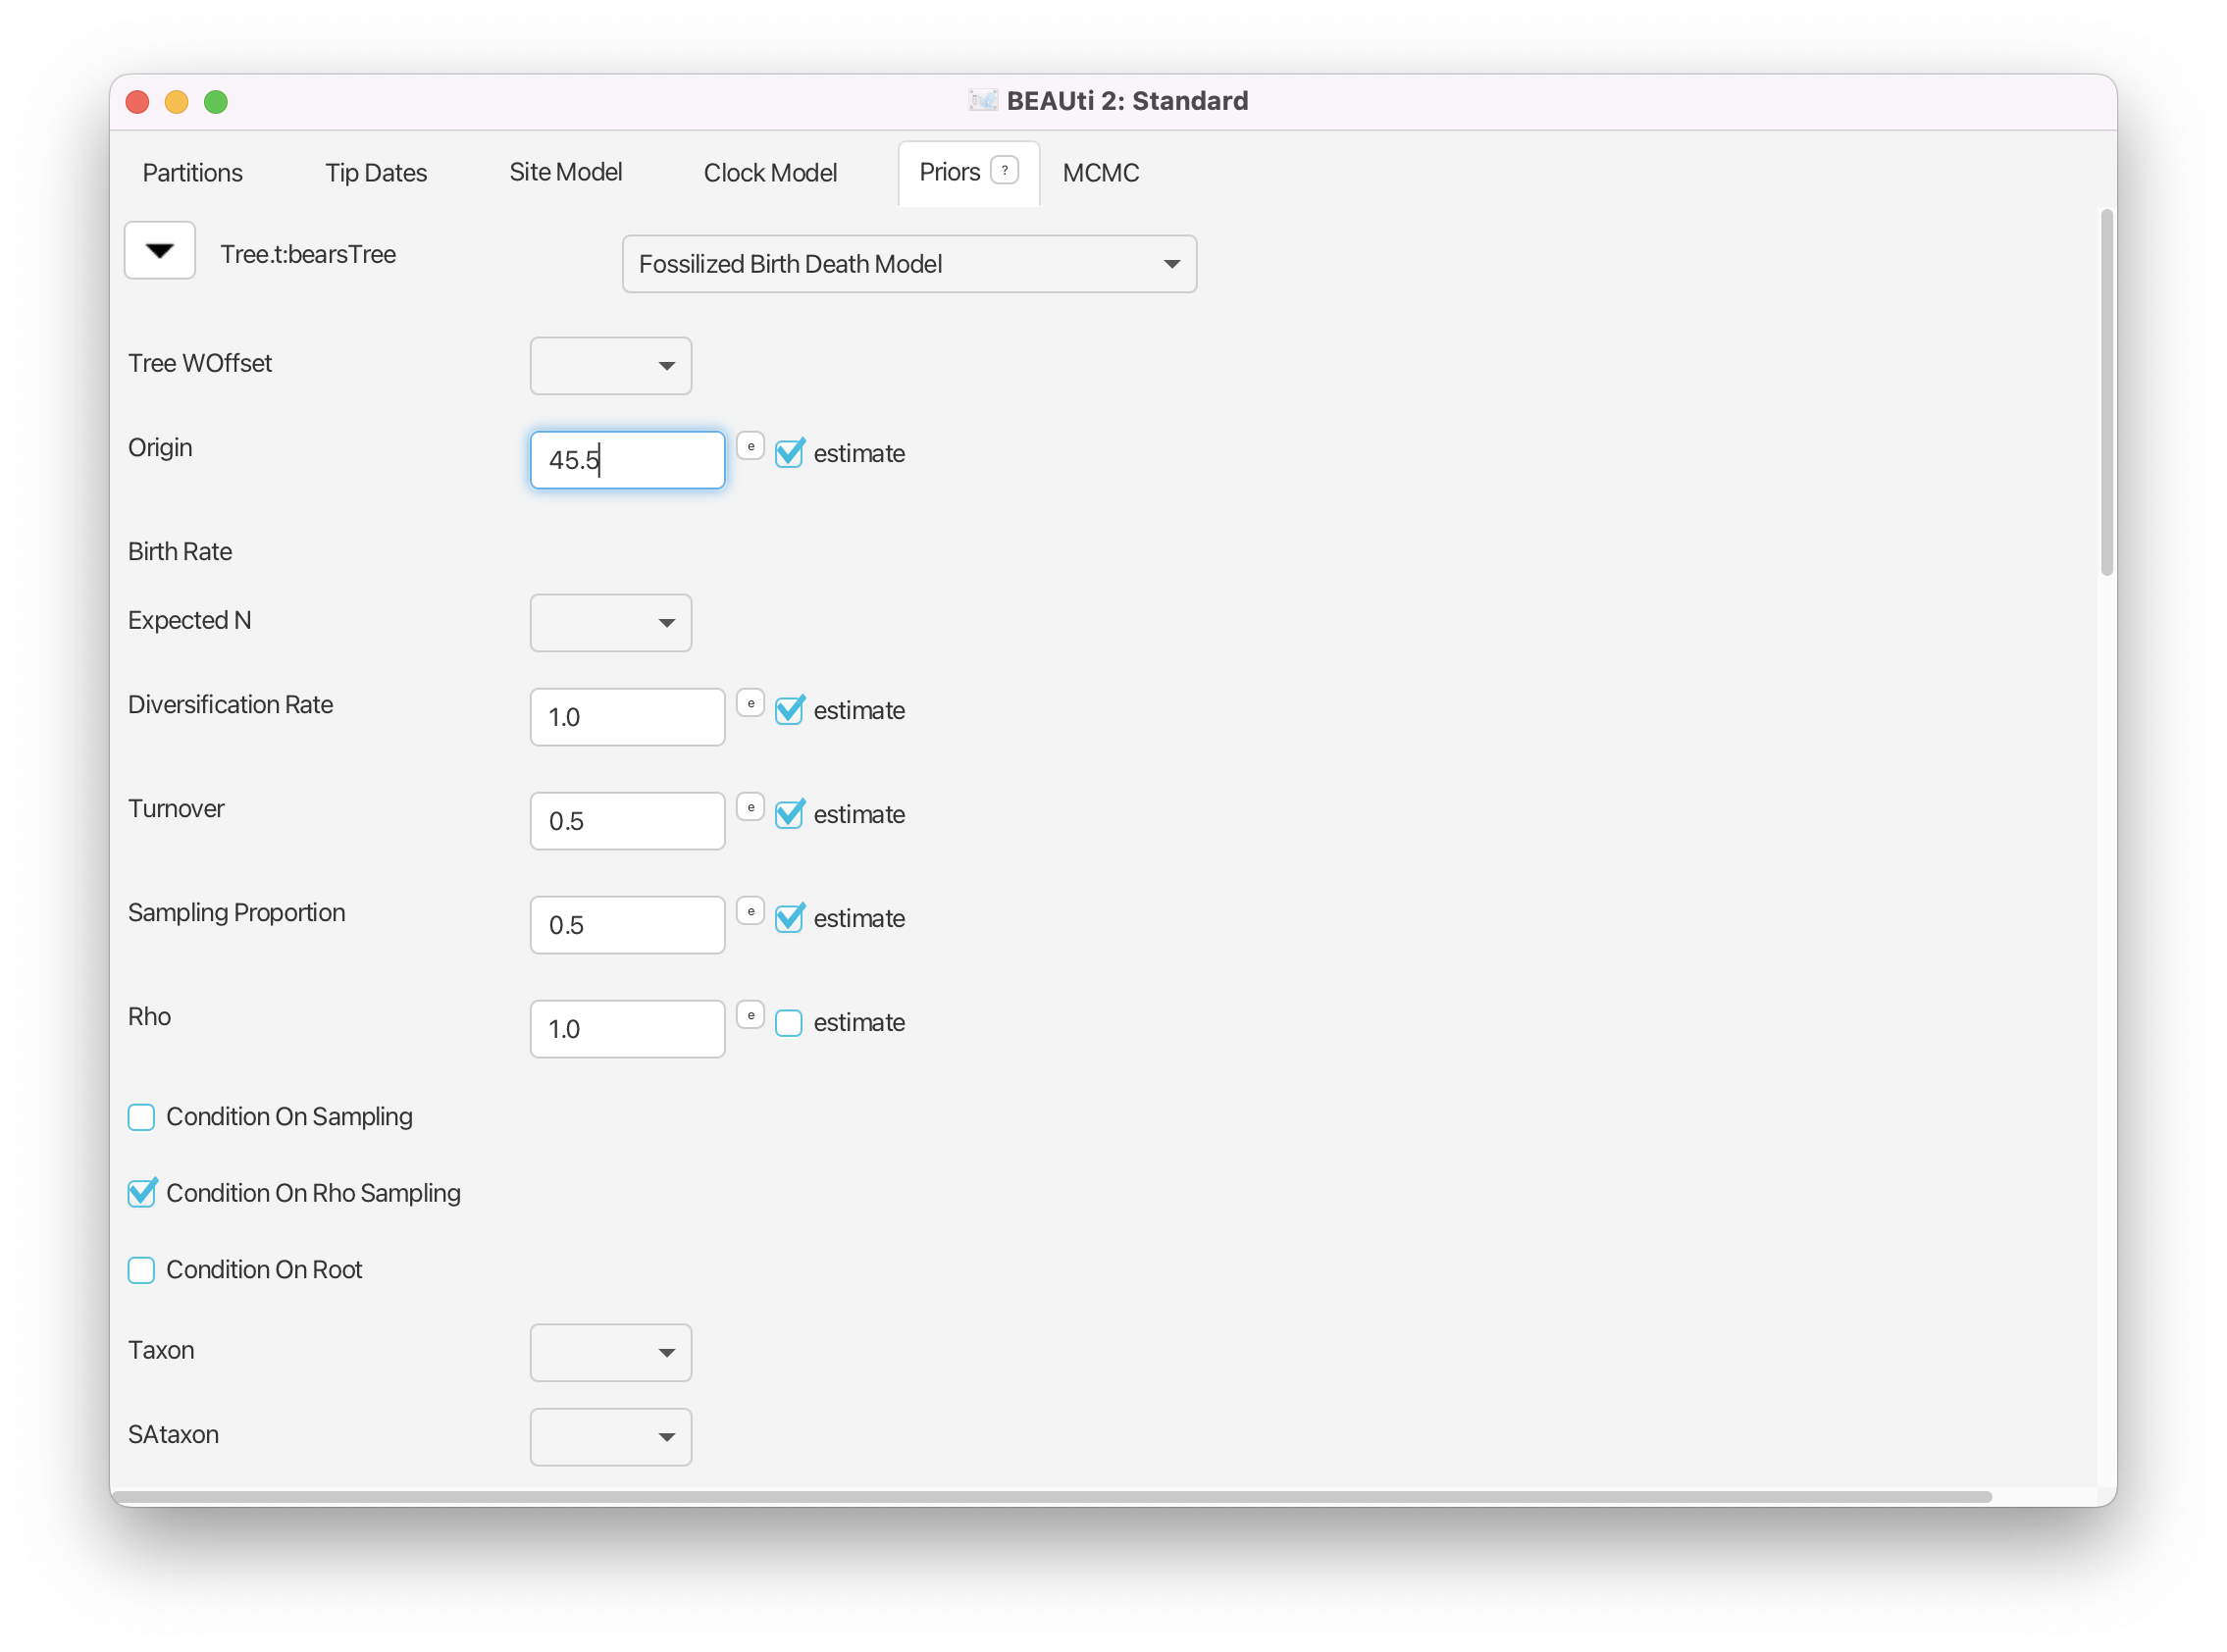Image resolution: width=2227 pixels, height=1652 pixels.
Task: Expand the Expected N dropdown
Action: click(610, 623)
